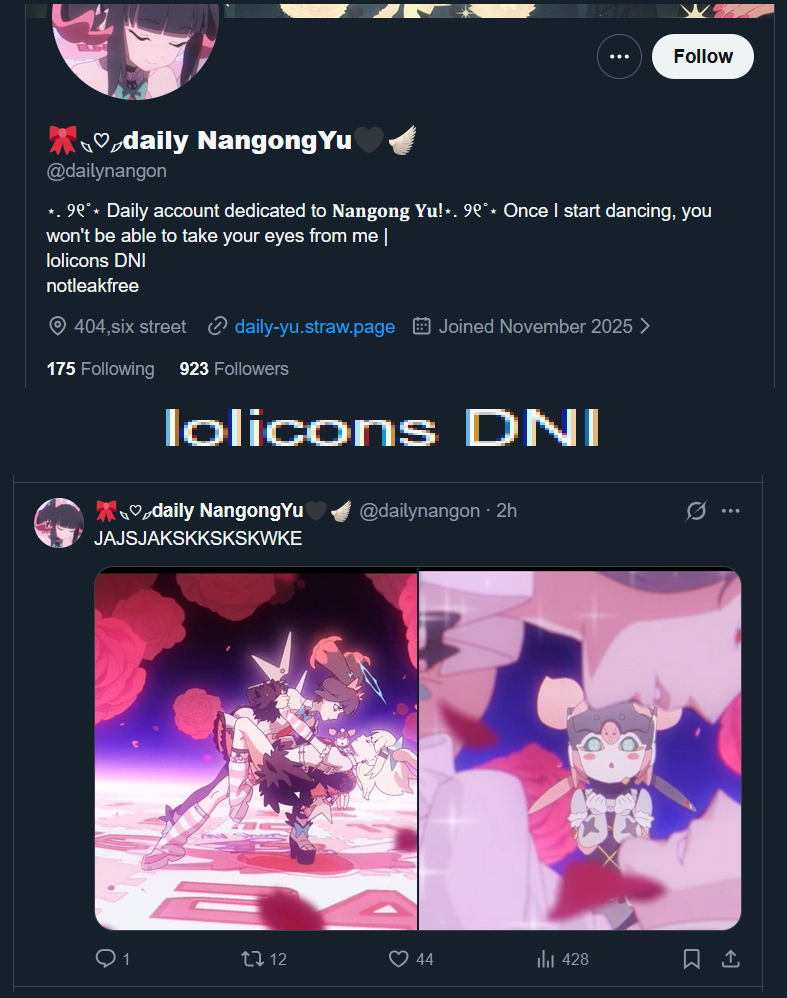Like the post with heart icon
Screen dimensions: 787x998
click(x=399, y=959)
